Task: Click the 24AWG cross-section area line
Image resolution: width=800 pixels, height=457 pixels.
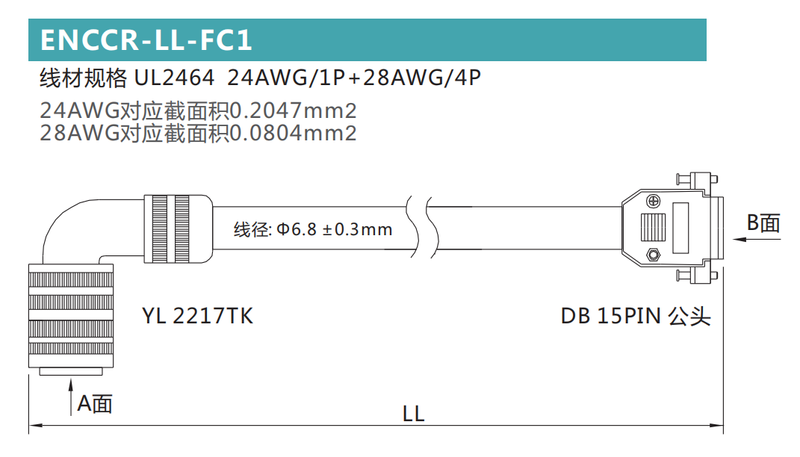Action: pos(198,111)
